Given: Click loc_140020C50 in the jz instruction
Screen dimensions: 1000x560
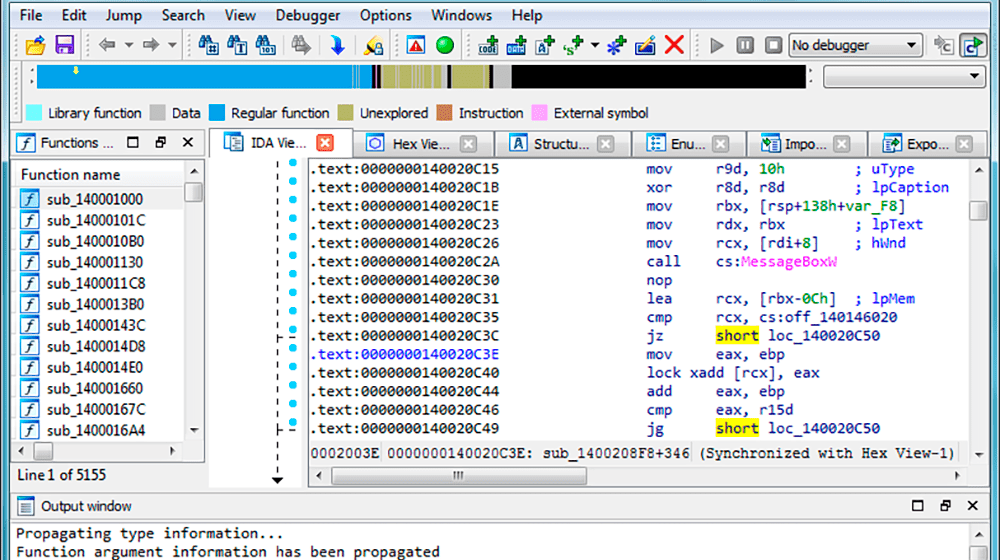Looking at the screenshot, I should coord(824,336).
